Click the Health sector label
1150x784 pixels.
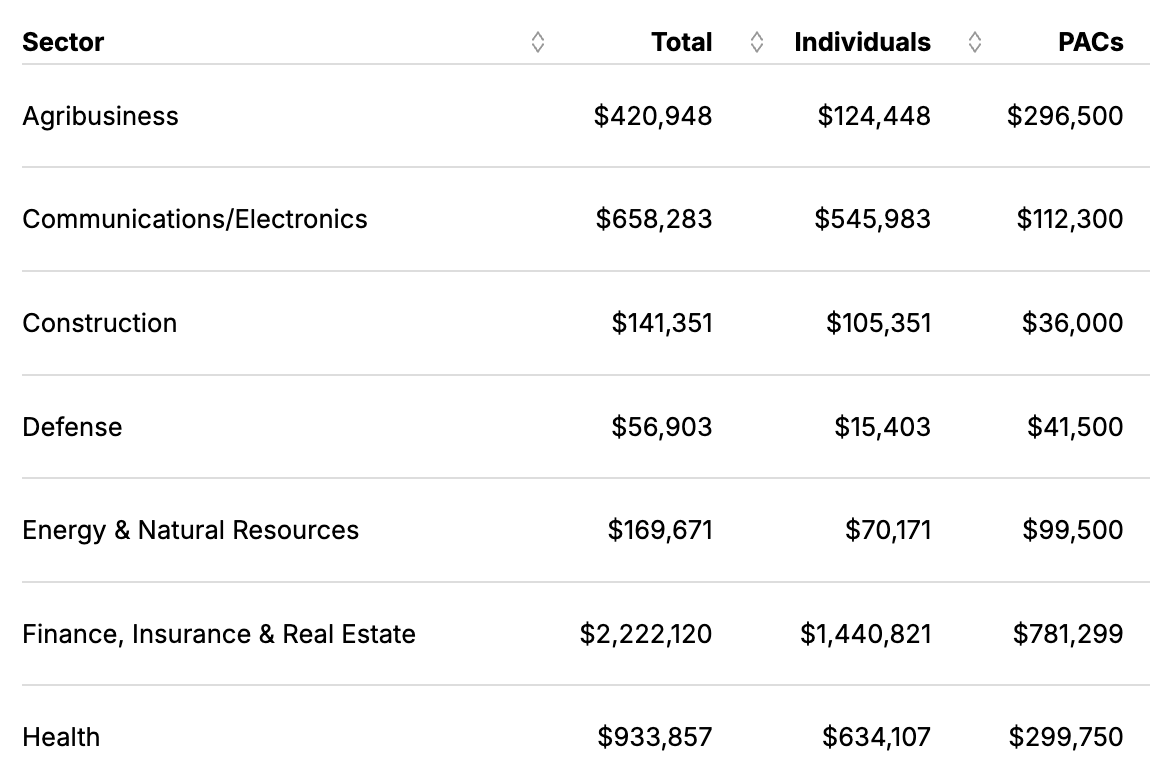[x=61, y=737]
